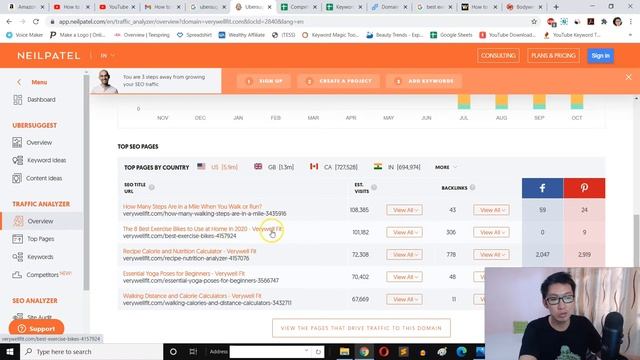This screenshot has height=360, width=640.
Task: Click Add Keywords step button
Action: (x=424, y=81)
